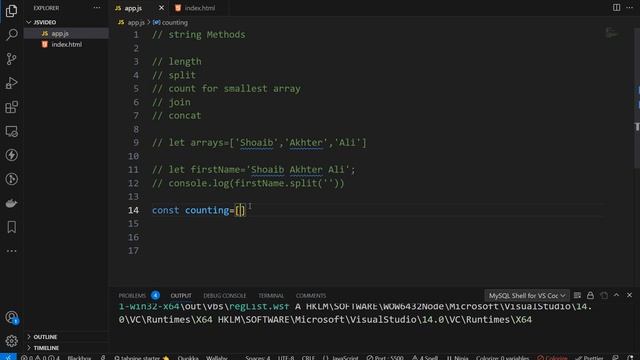Open the Output panel tab
This screenshot has height=360, width=640.
tap(181, 295)
